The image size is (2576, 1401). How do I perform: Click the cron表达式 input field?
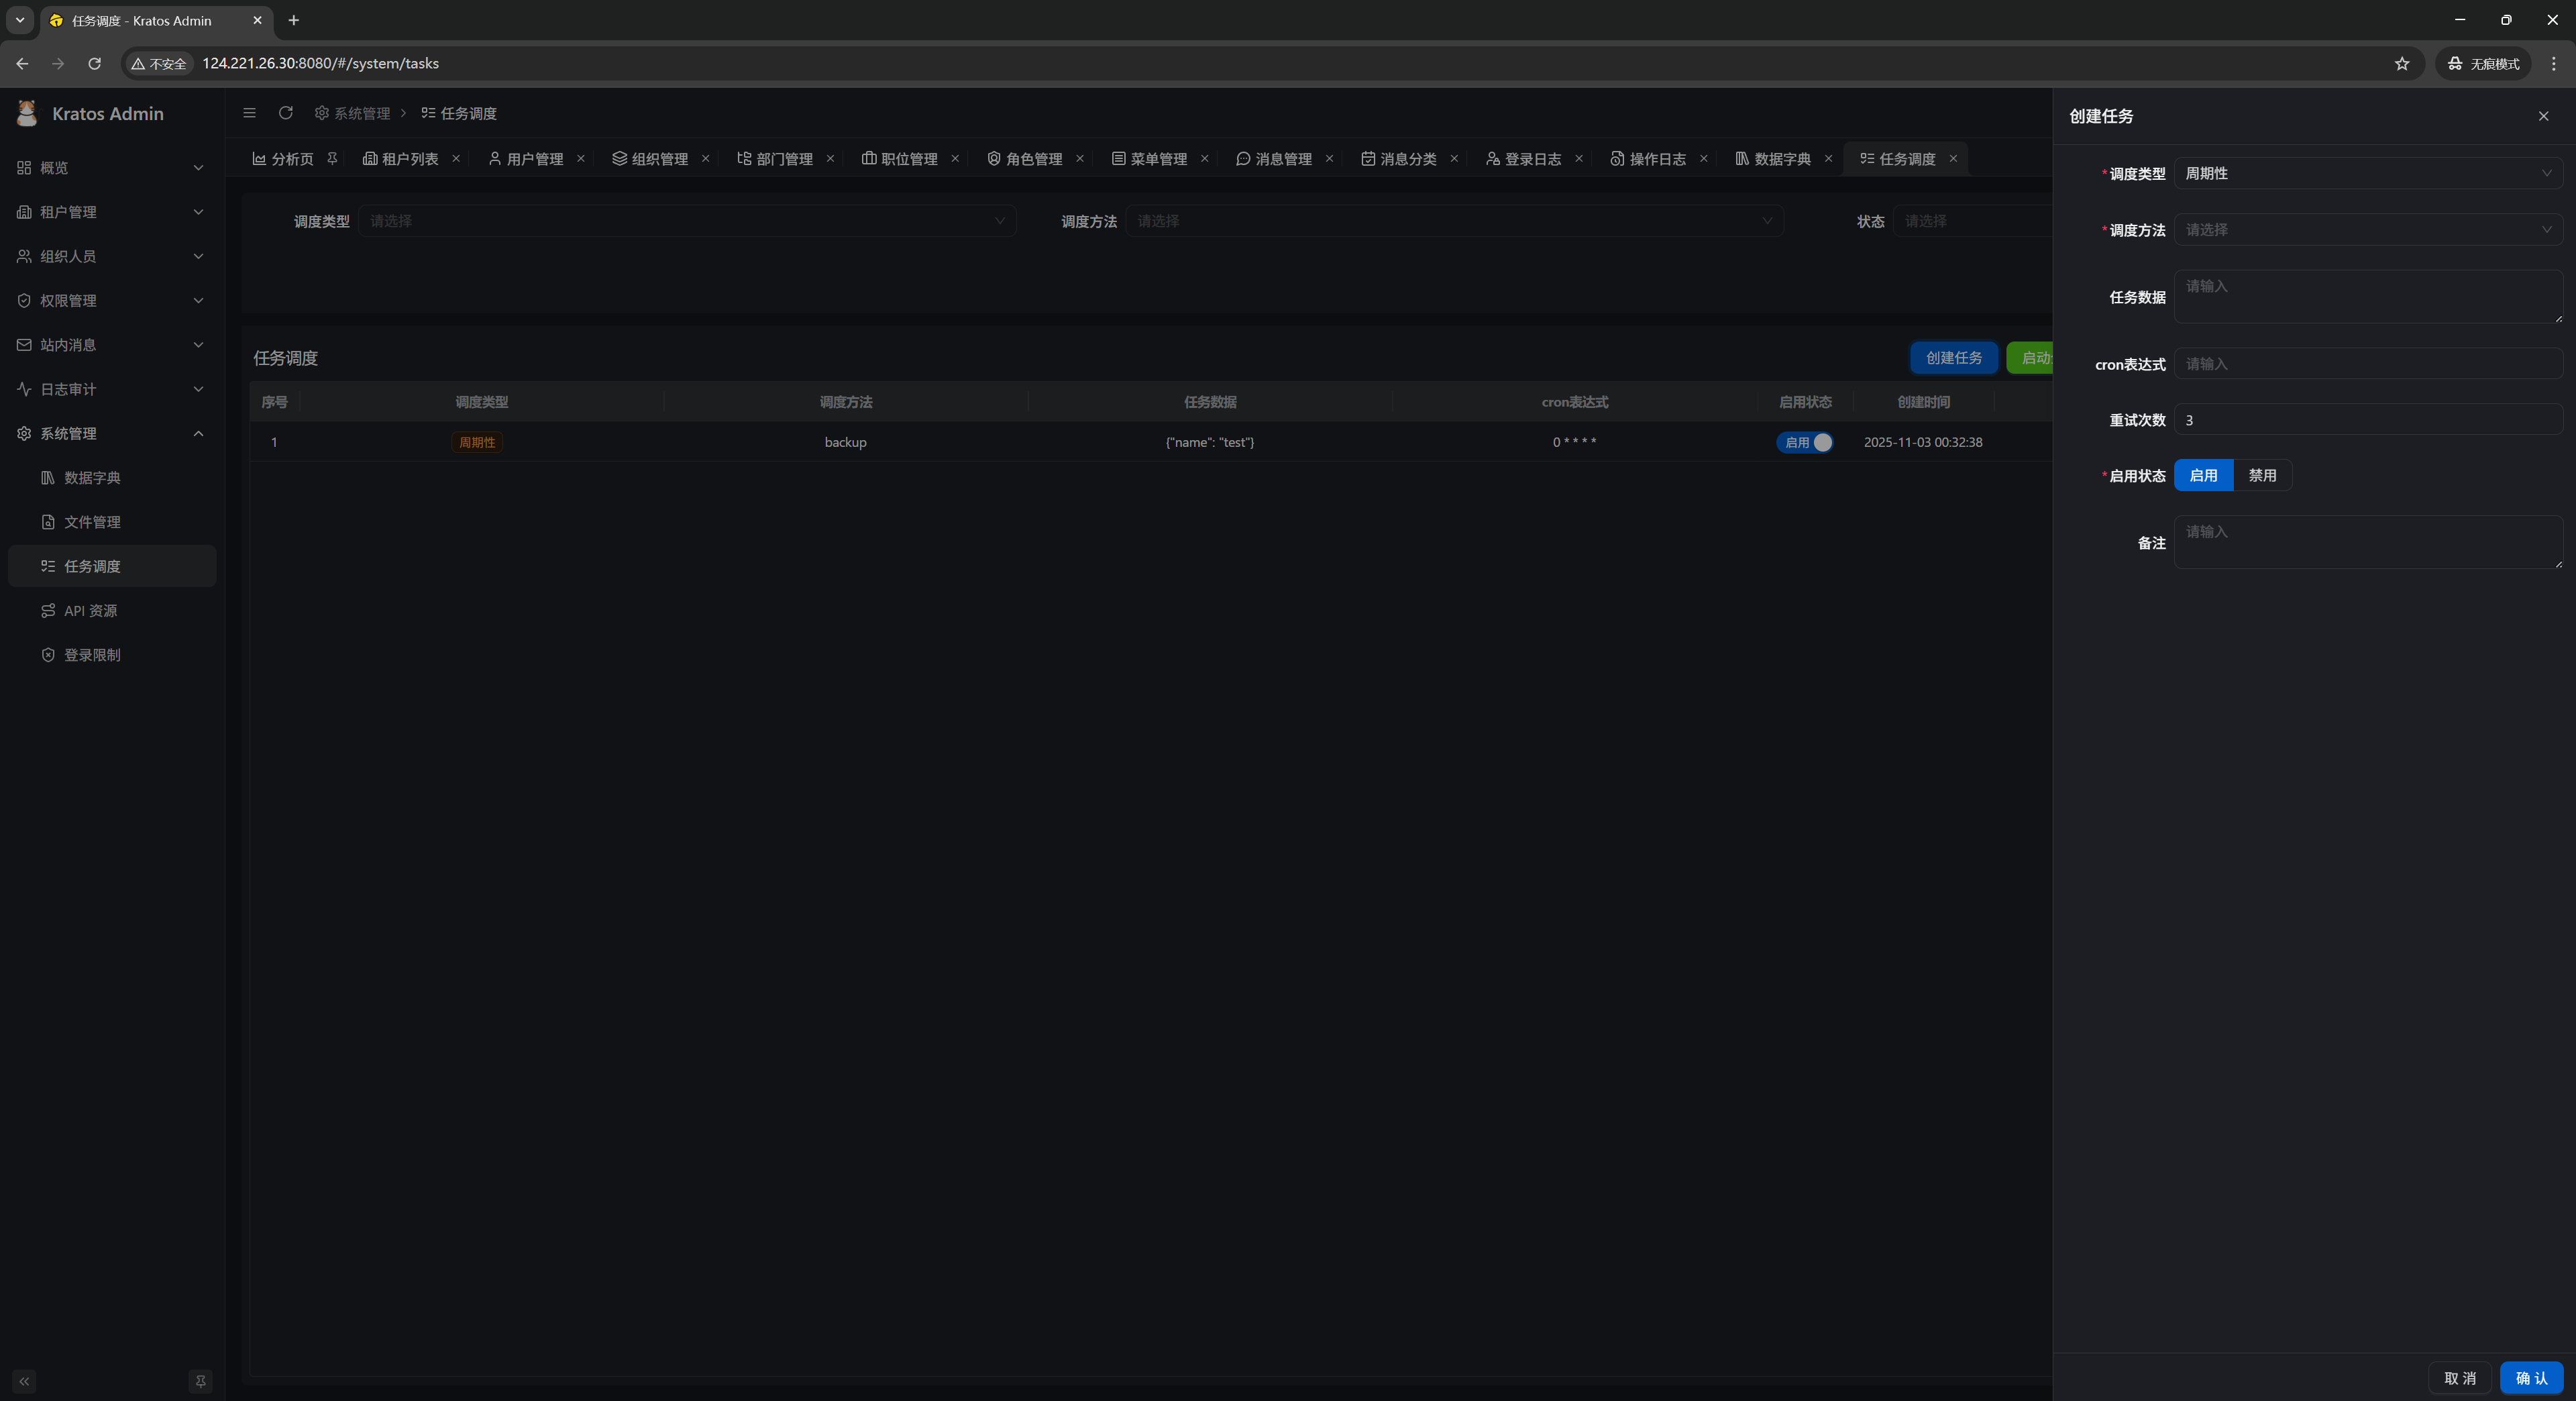(x=2367, y=363)
